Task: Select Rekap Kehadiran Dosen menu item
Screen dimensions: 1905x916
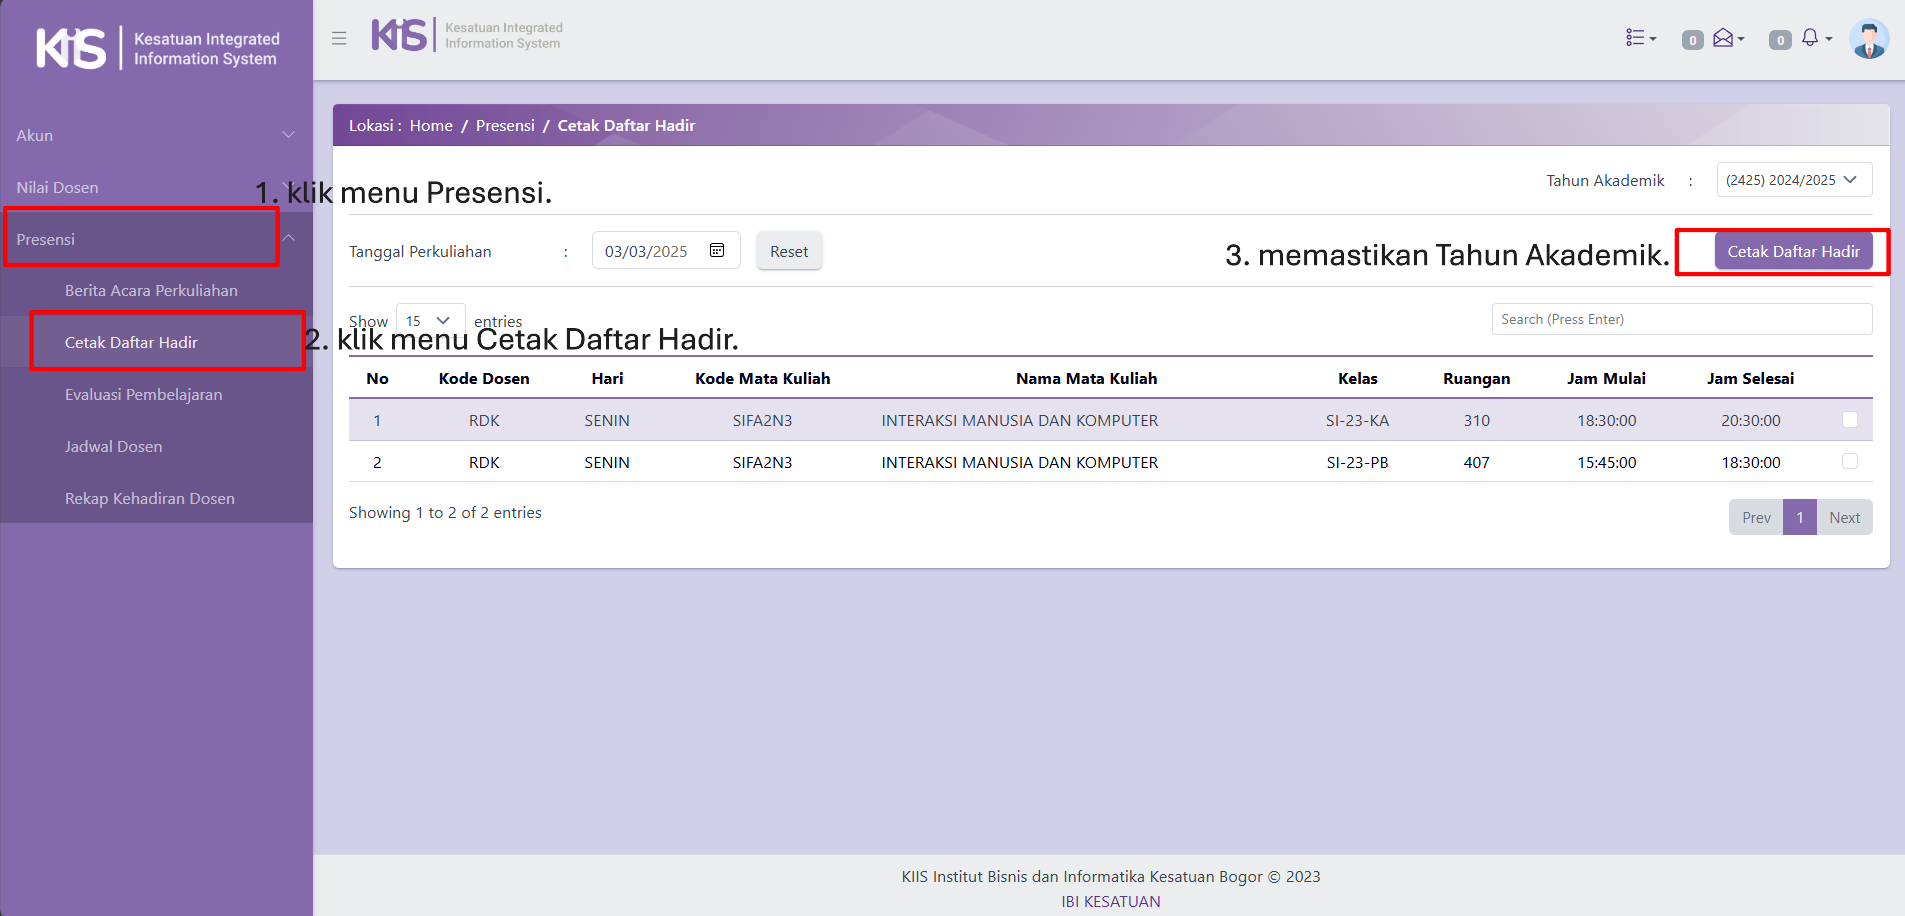Action: click(x=150, y=499)
